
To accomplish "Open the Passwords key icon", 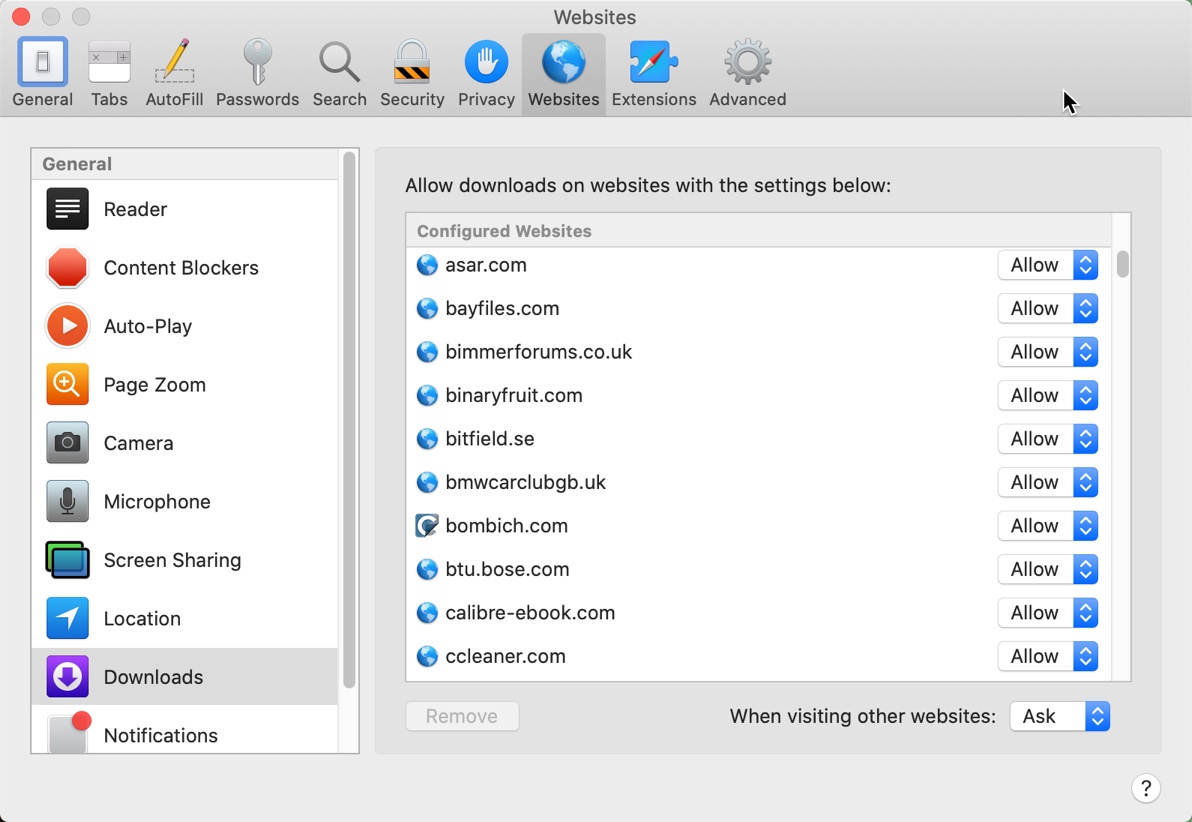I will 257,62.
